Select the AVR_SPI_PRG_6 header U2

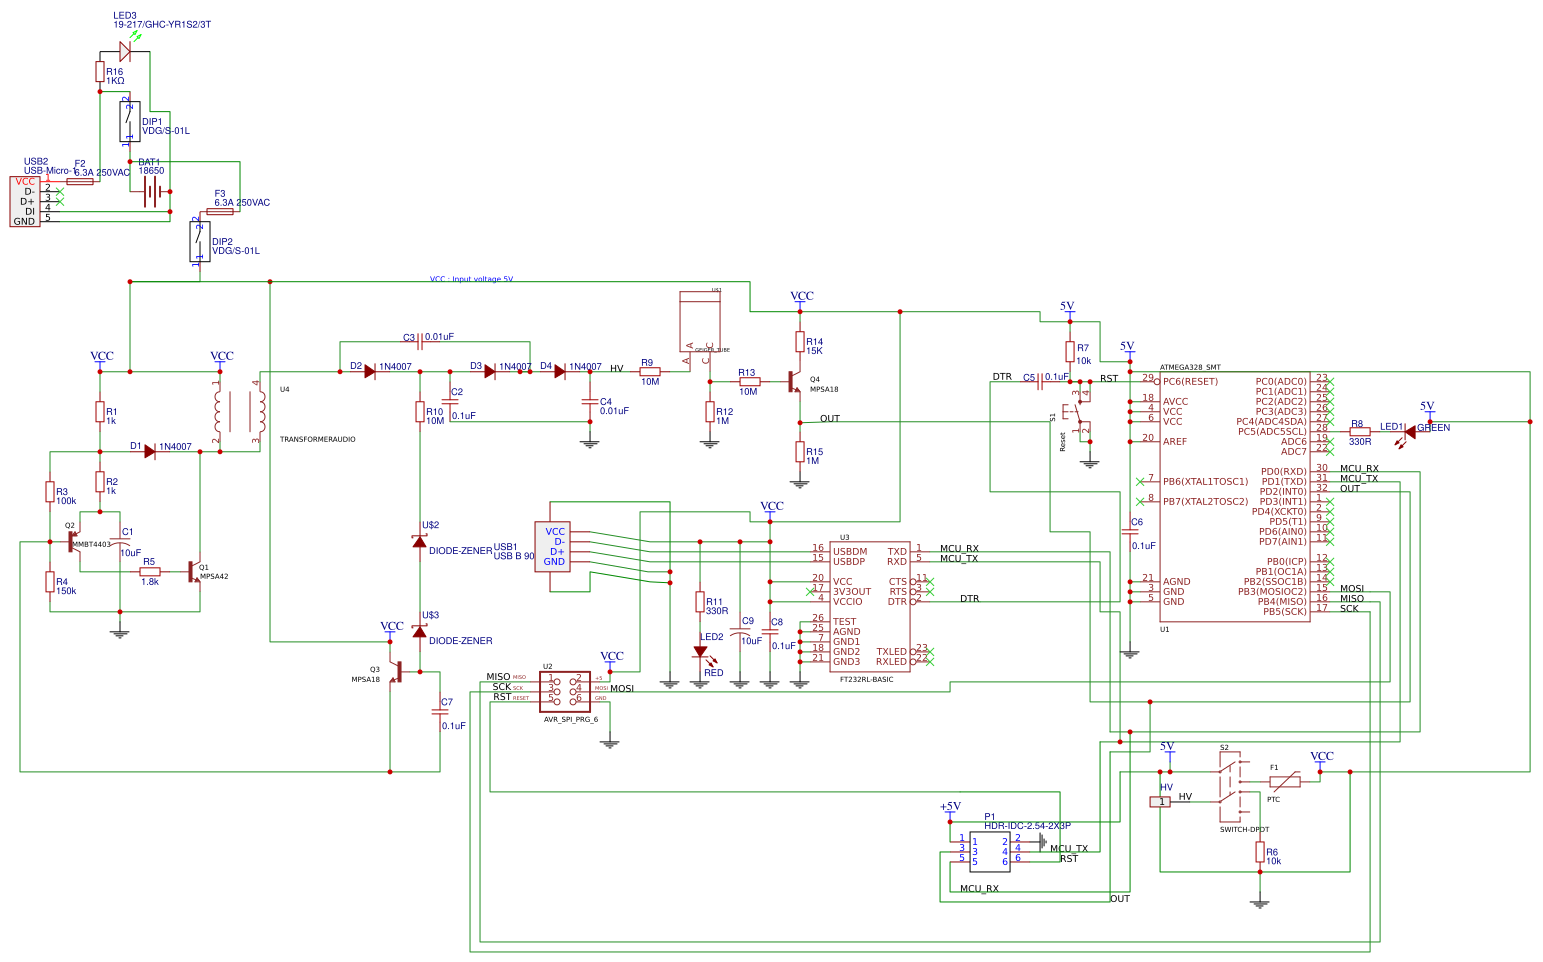pyautogui.click(x=565, y=692)
